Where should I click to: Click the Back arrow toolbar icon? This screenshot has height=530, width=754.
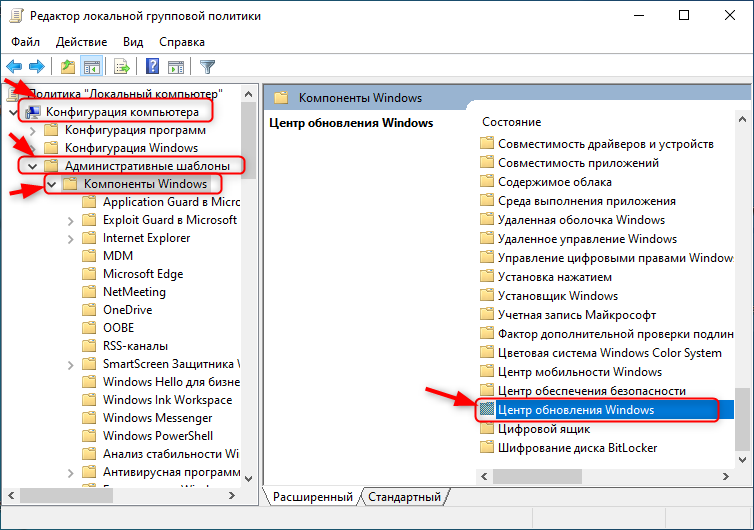coord(14,66)
